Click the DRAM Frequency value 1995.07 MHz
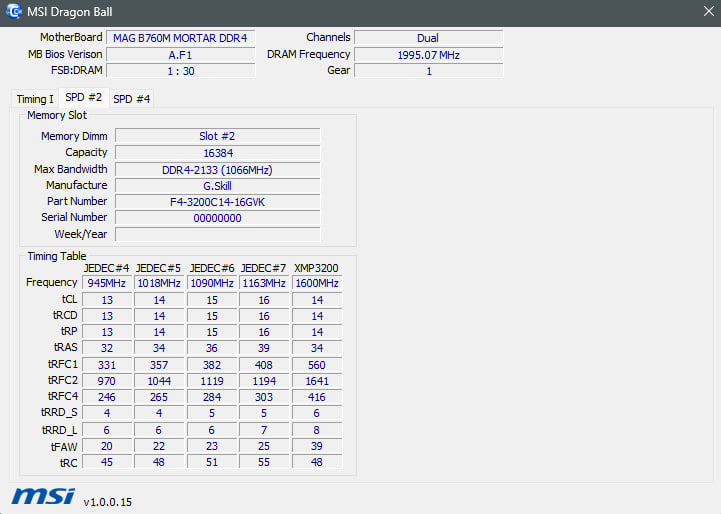The width and height of the screenshot is (721, 514). click(x=428, y=55)
